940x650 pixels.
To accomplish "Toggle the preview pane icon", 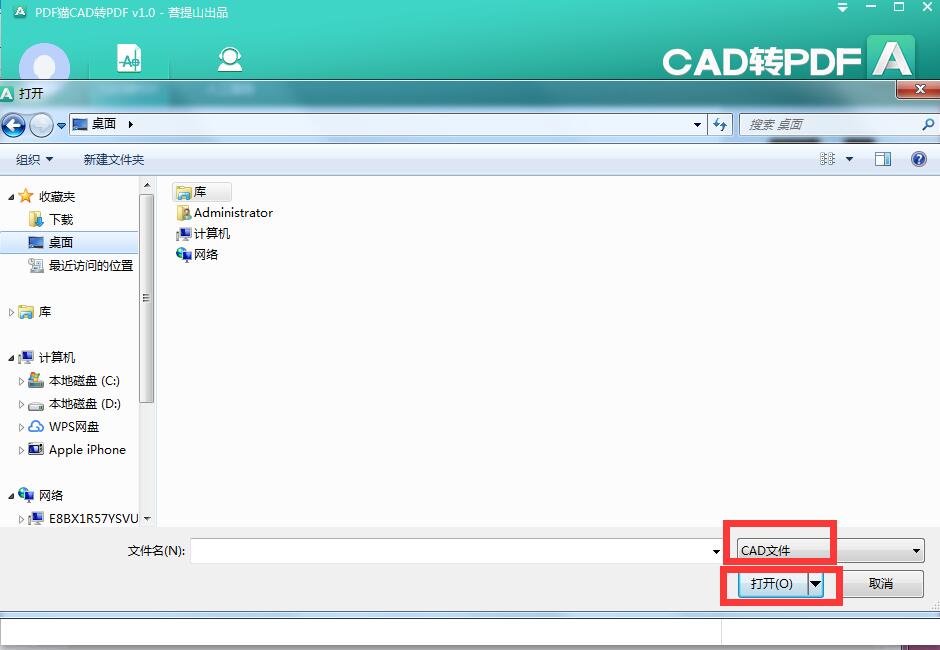I will pyautogui.click(x=882, y=159).
